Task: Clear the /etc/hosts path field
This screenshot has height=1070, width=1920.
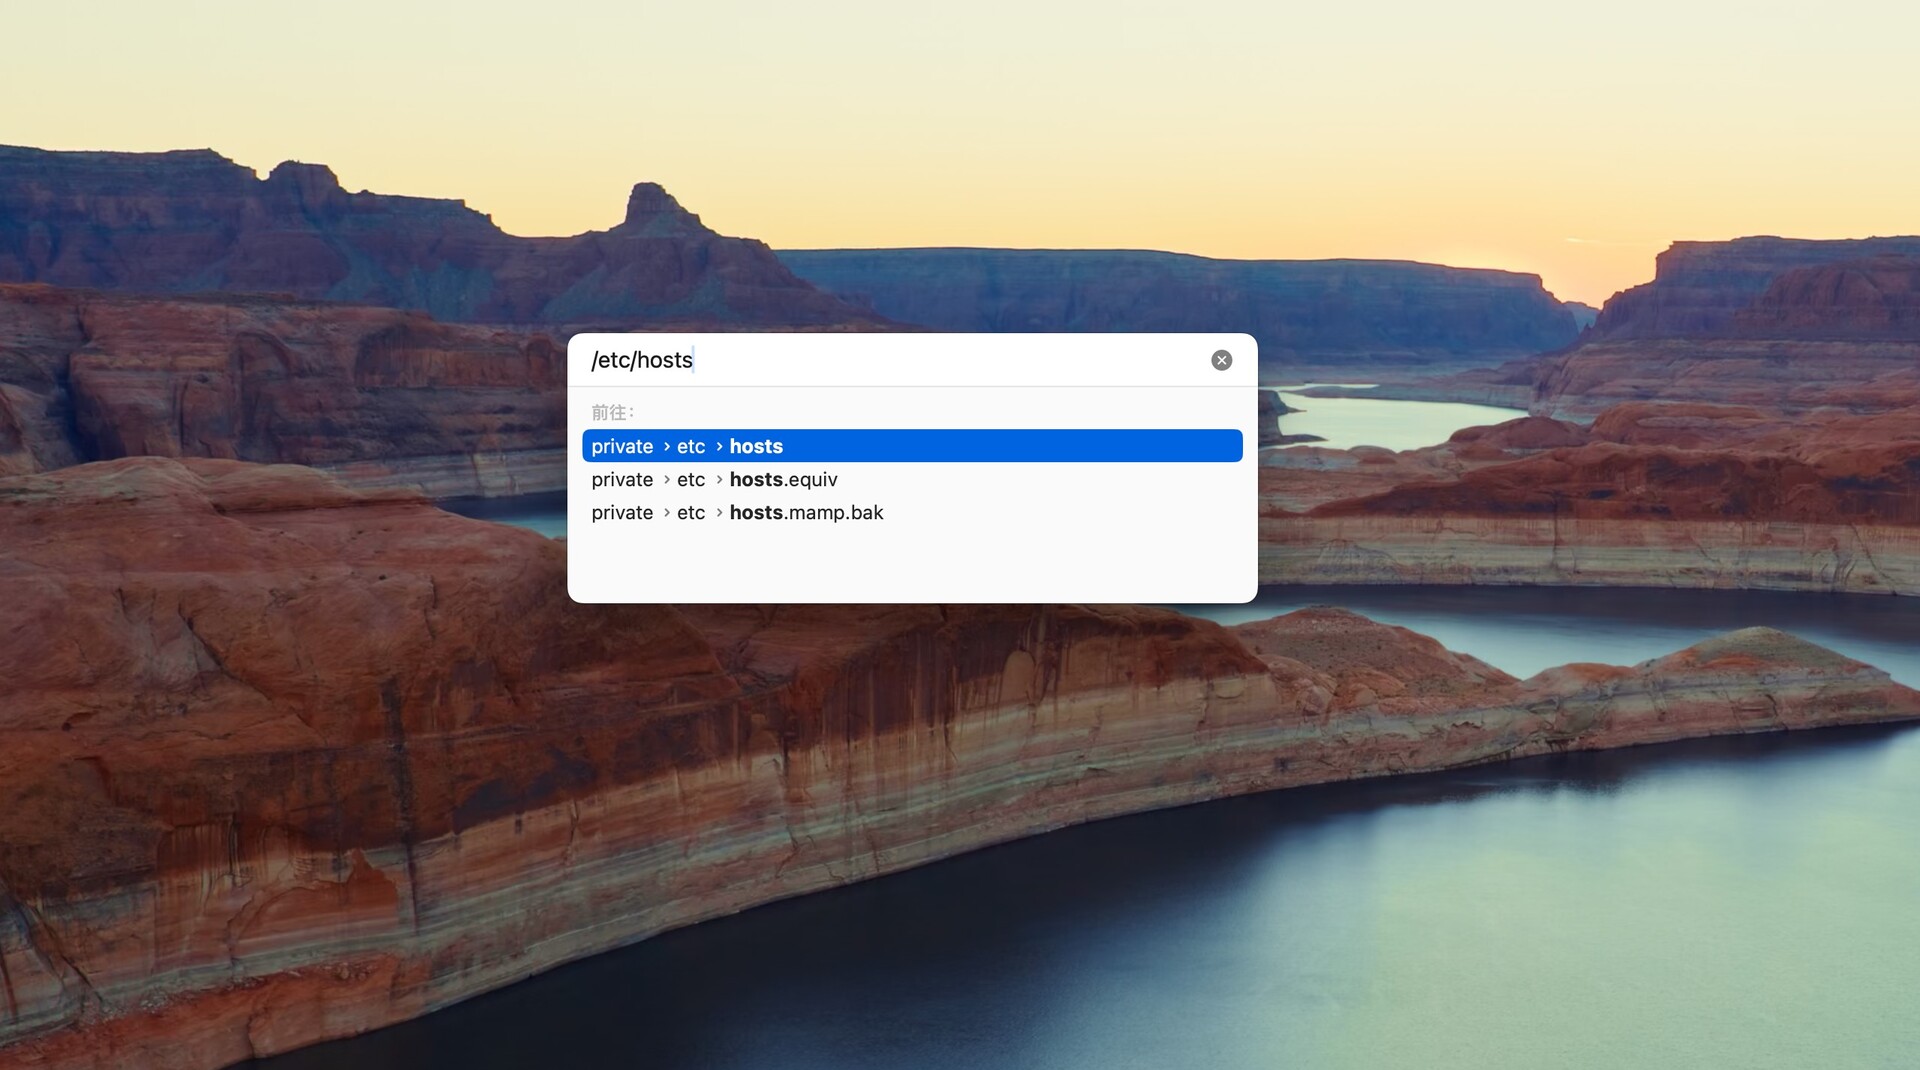Action: pyautogui.click(x=1221, y=360)
